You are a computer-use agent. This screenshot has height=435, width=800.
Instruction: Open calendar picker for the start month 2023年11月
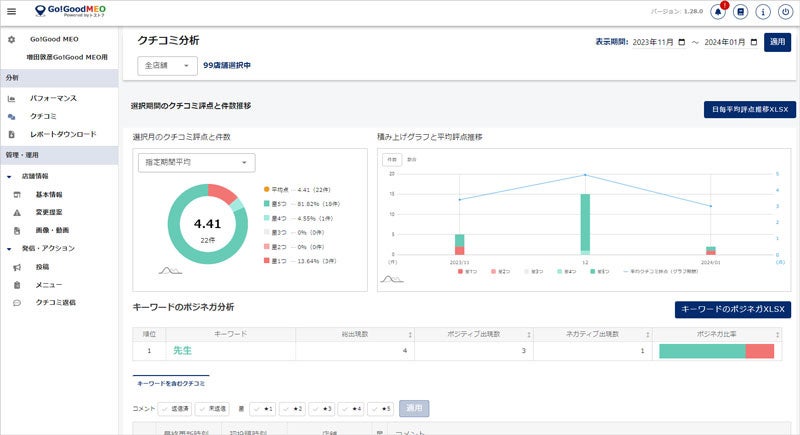(682, 42)
